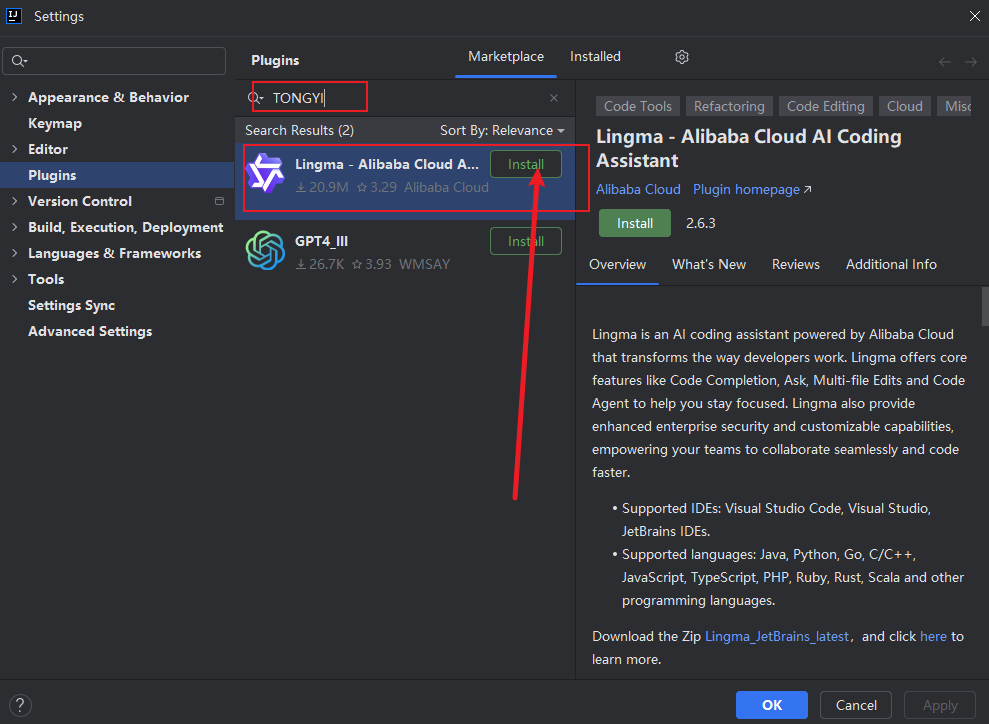Expand the Editor settings node
The height and width of the screenshot is (724, 989).
click(15, 149)
